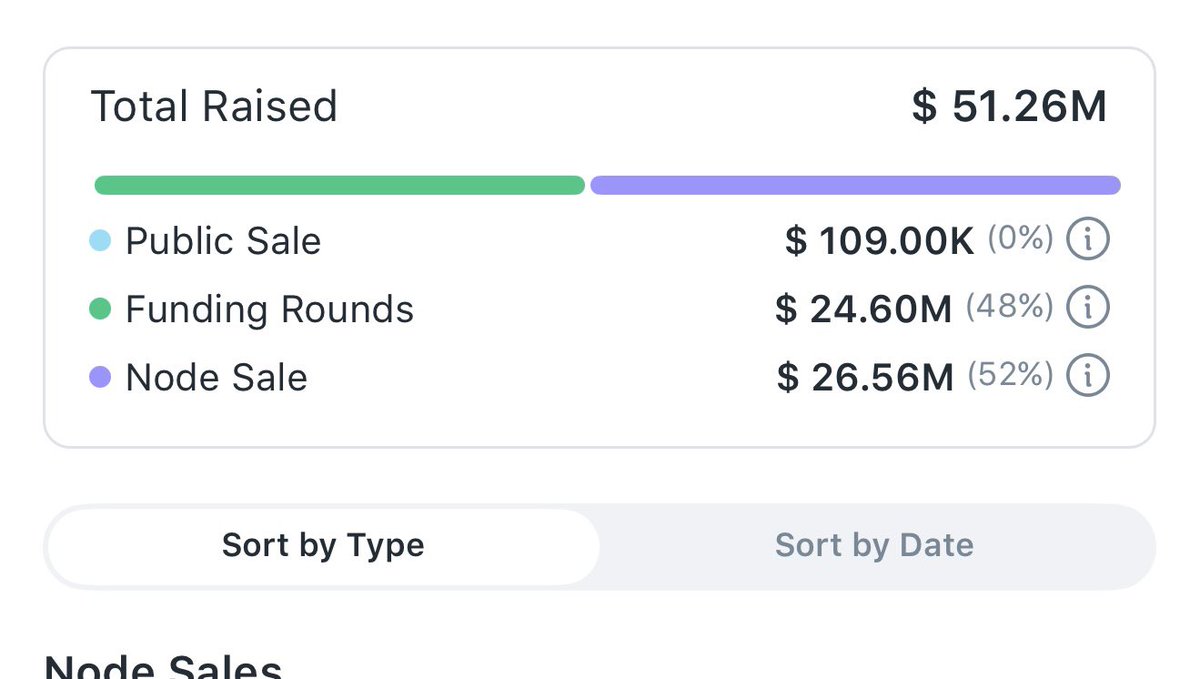Click the green segment of the progress bar
Image resolution: width=1200 pixels, height=679 pixels.
[x=339, y=185]
